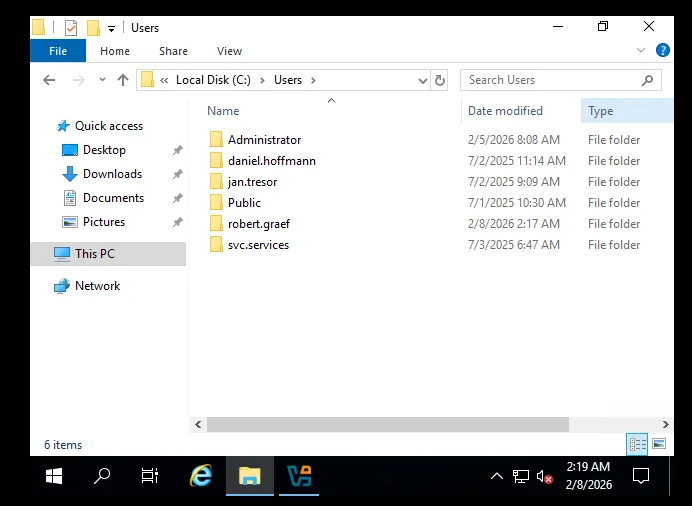This screenshot has height=506, width=692.
Task: Open the File menu
Action: point(58,51)
